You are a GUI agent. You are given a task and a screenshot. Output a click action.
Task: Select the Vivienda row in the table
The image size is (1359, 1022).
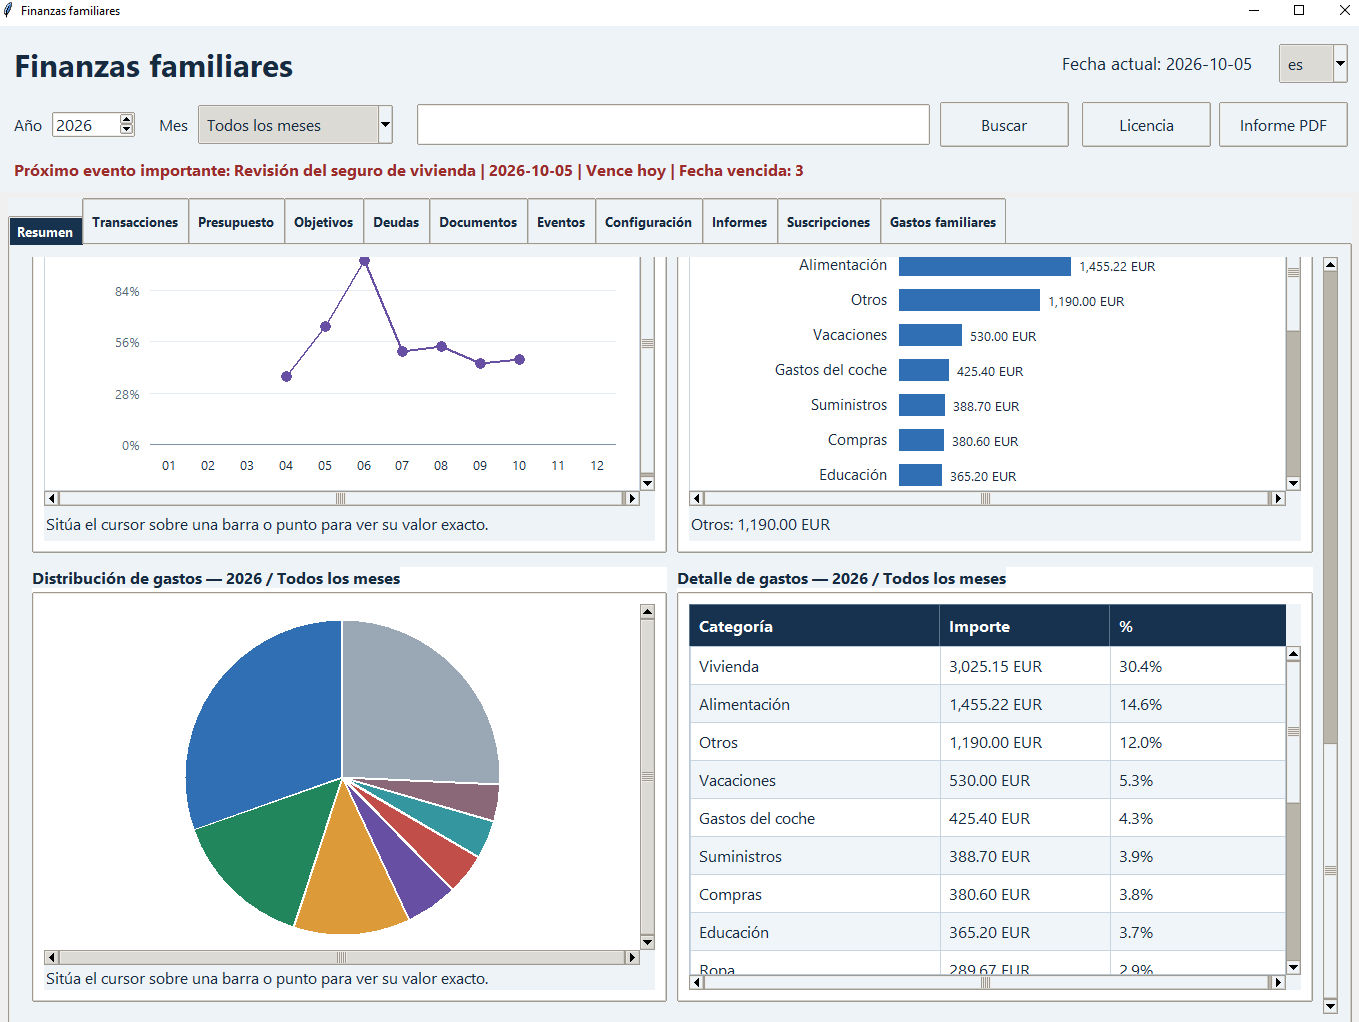pos(987,666)
